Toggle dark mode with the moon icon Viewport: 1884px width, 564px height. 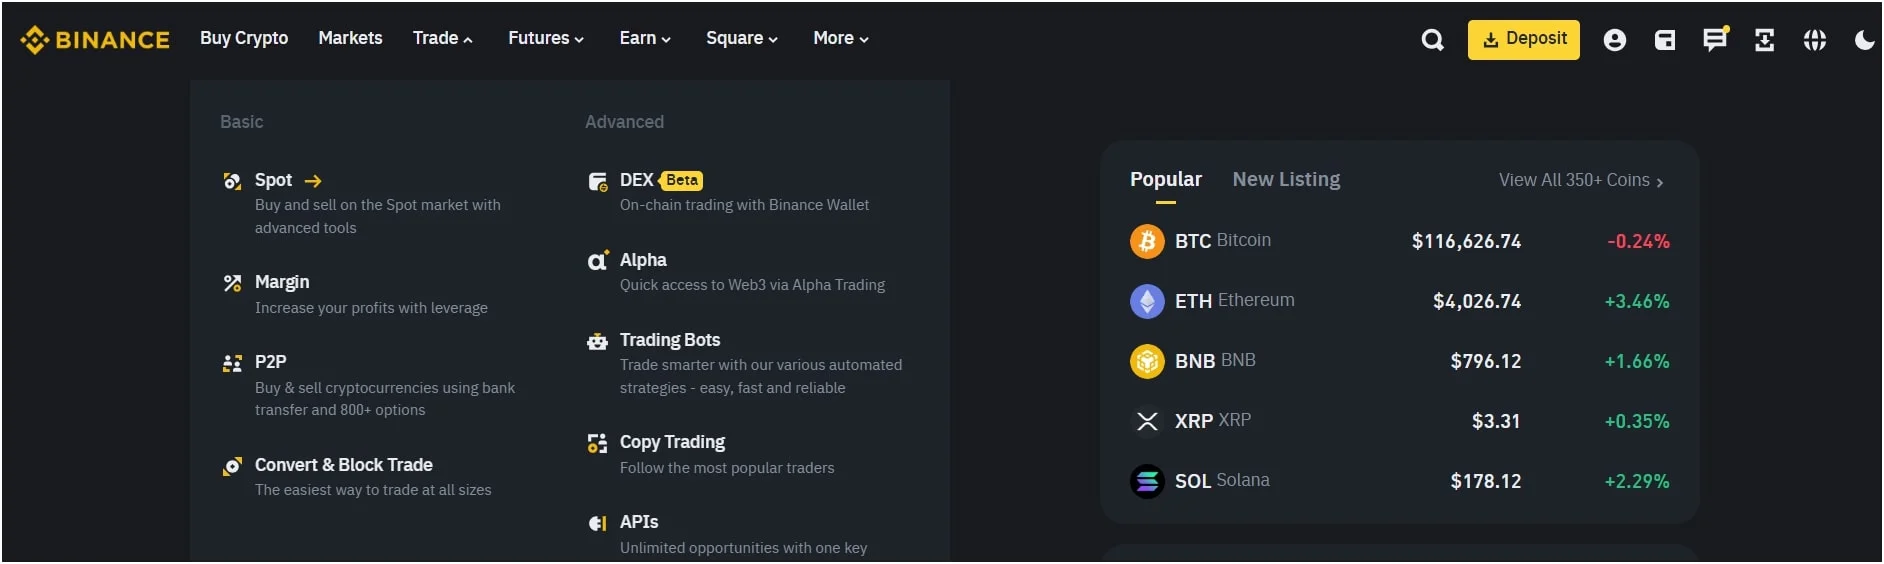tap(1864, 40)
